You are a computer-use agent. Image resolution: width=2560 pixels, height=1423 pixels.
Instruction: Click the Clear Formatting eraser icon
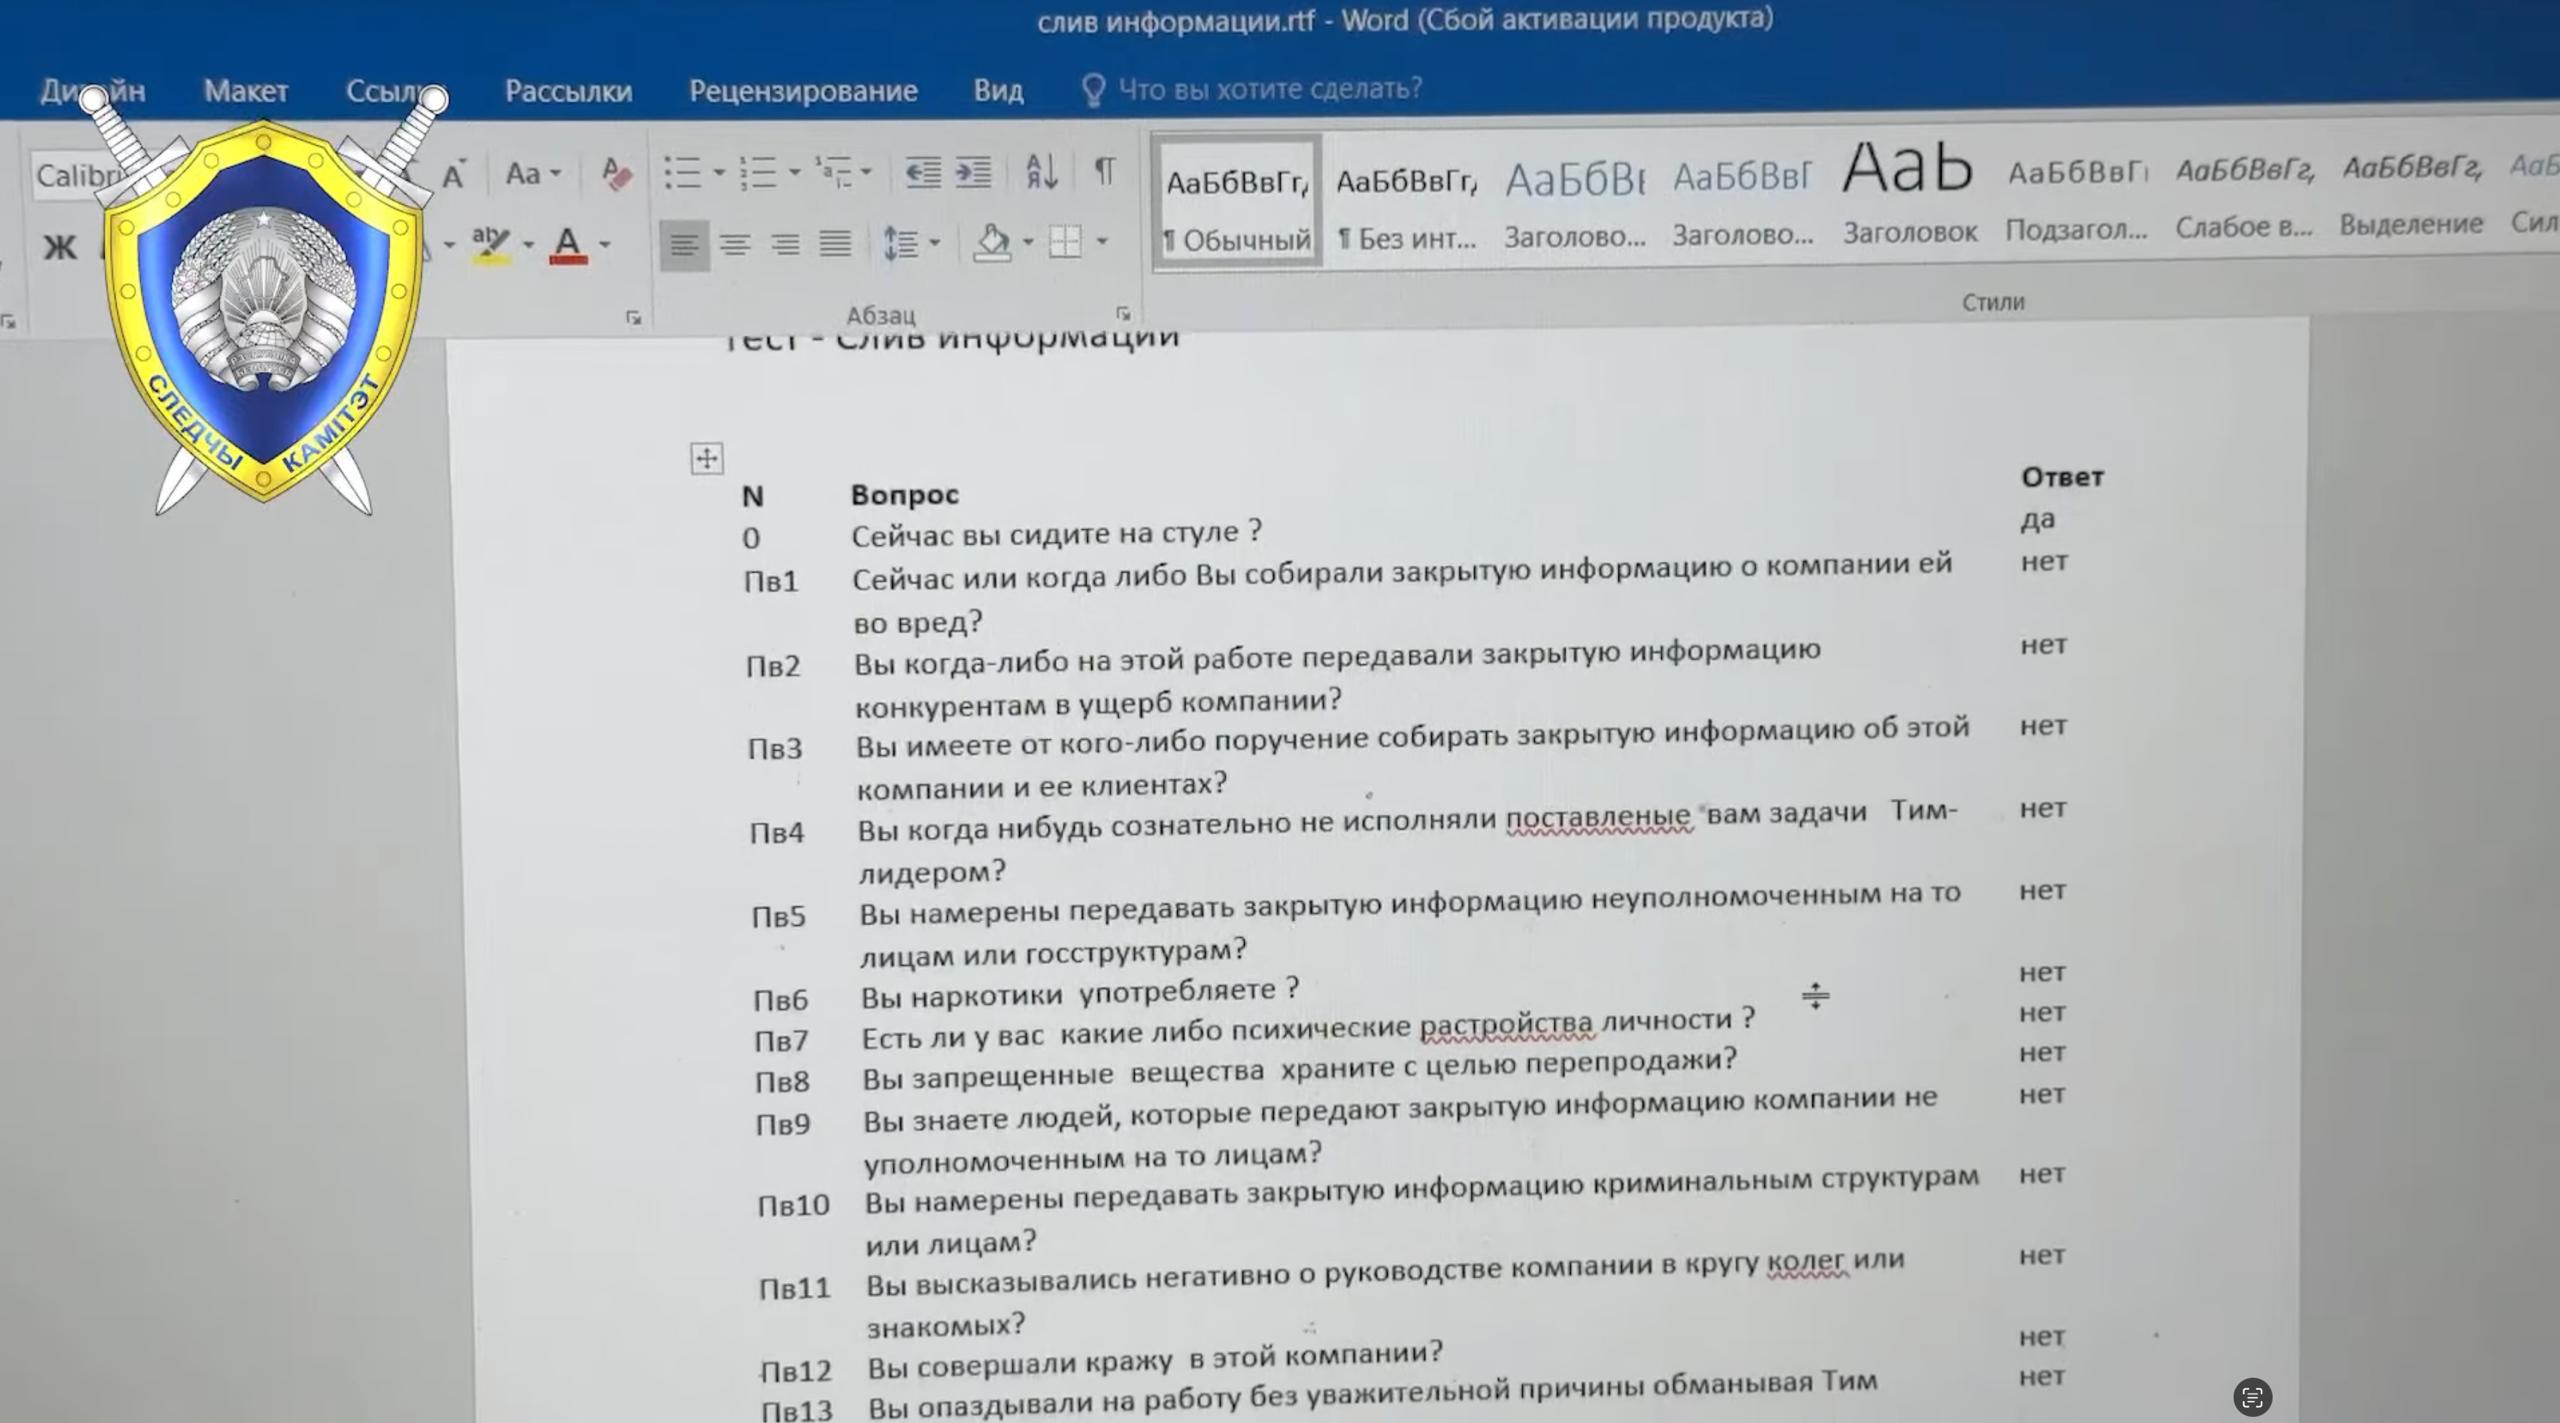pyautogui.click(x=616, y=174)
